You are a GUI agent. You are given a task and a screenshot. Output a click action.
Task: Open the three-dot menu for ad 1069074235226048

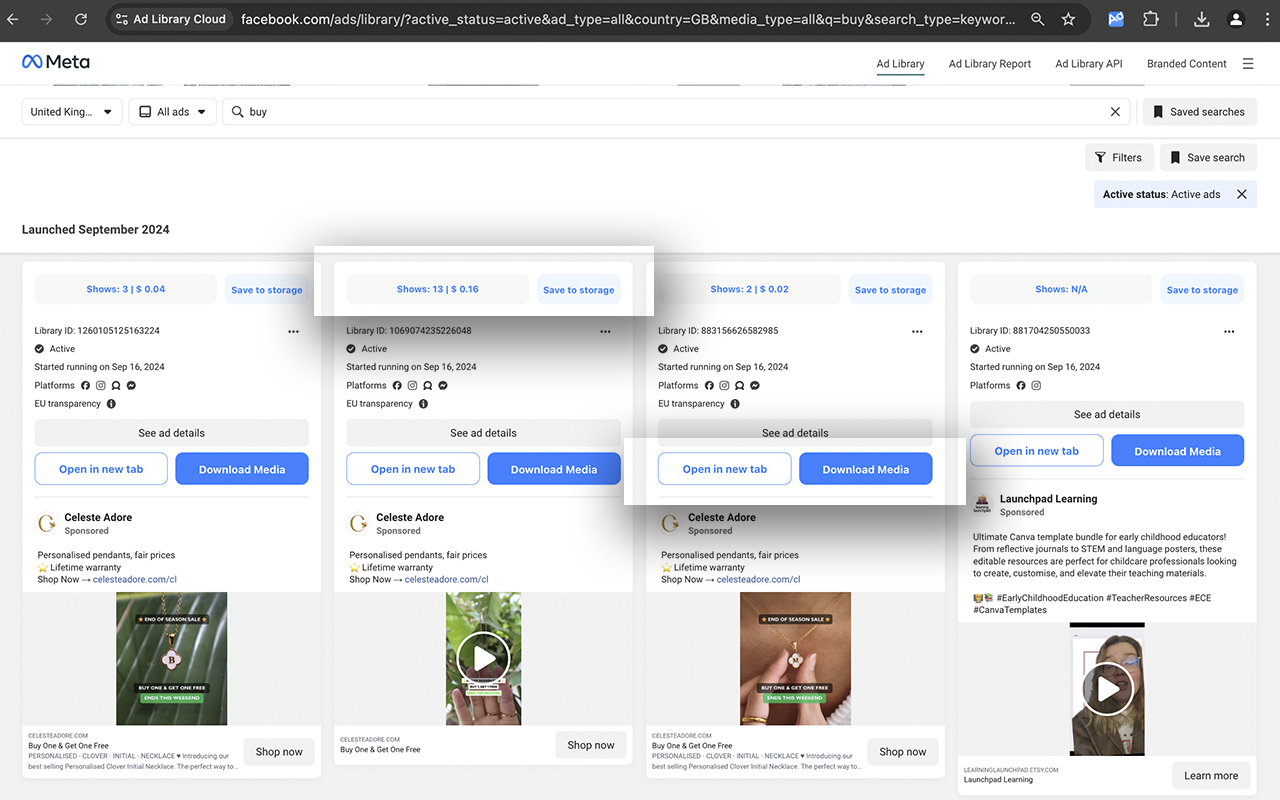(605, 331)
